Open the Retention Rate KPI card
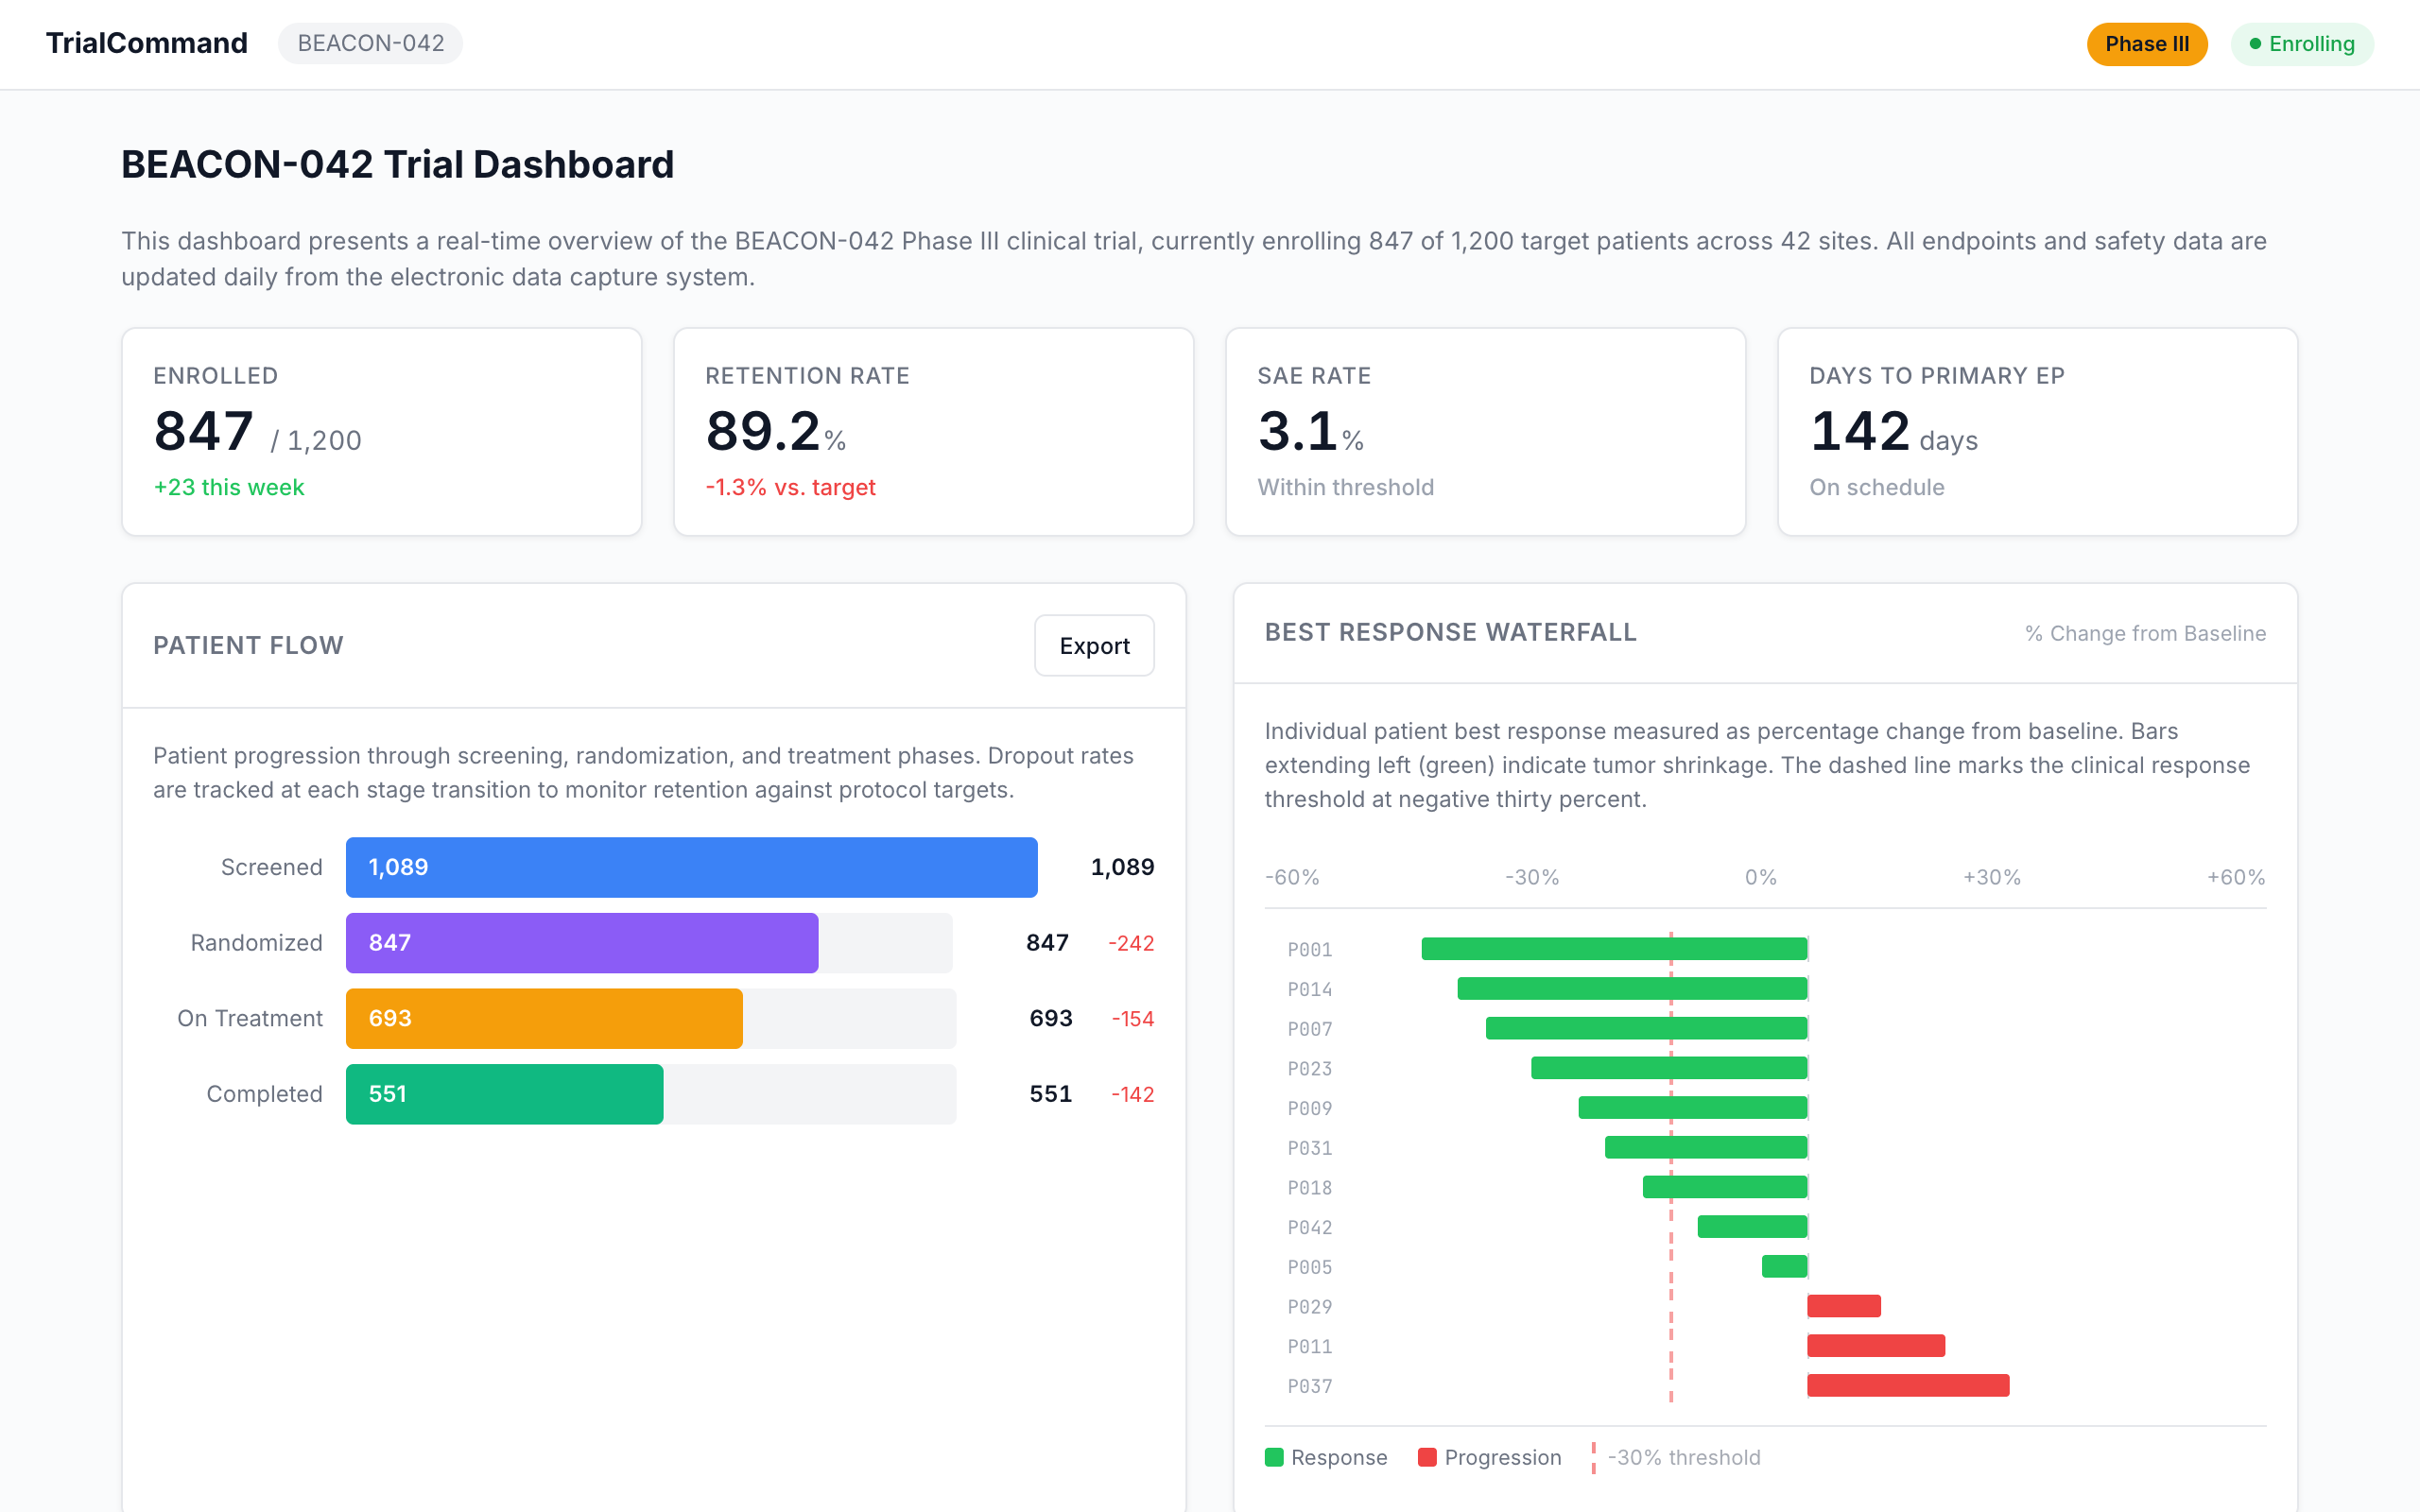 pyautogui.click(x=933, y=431)
